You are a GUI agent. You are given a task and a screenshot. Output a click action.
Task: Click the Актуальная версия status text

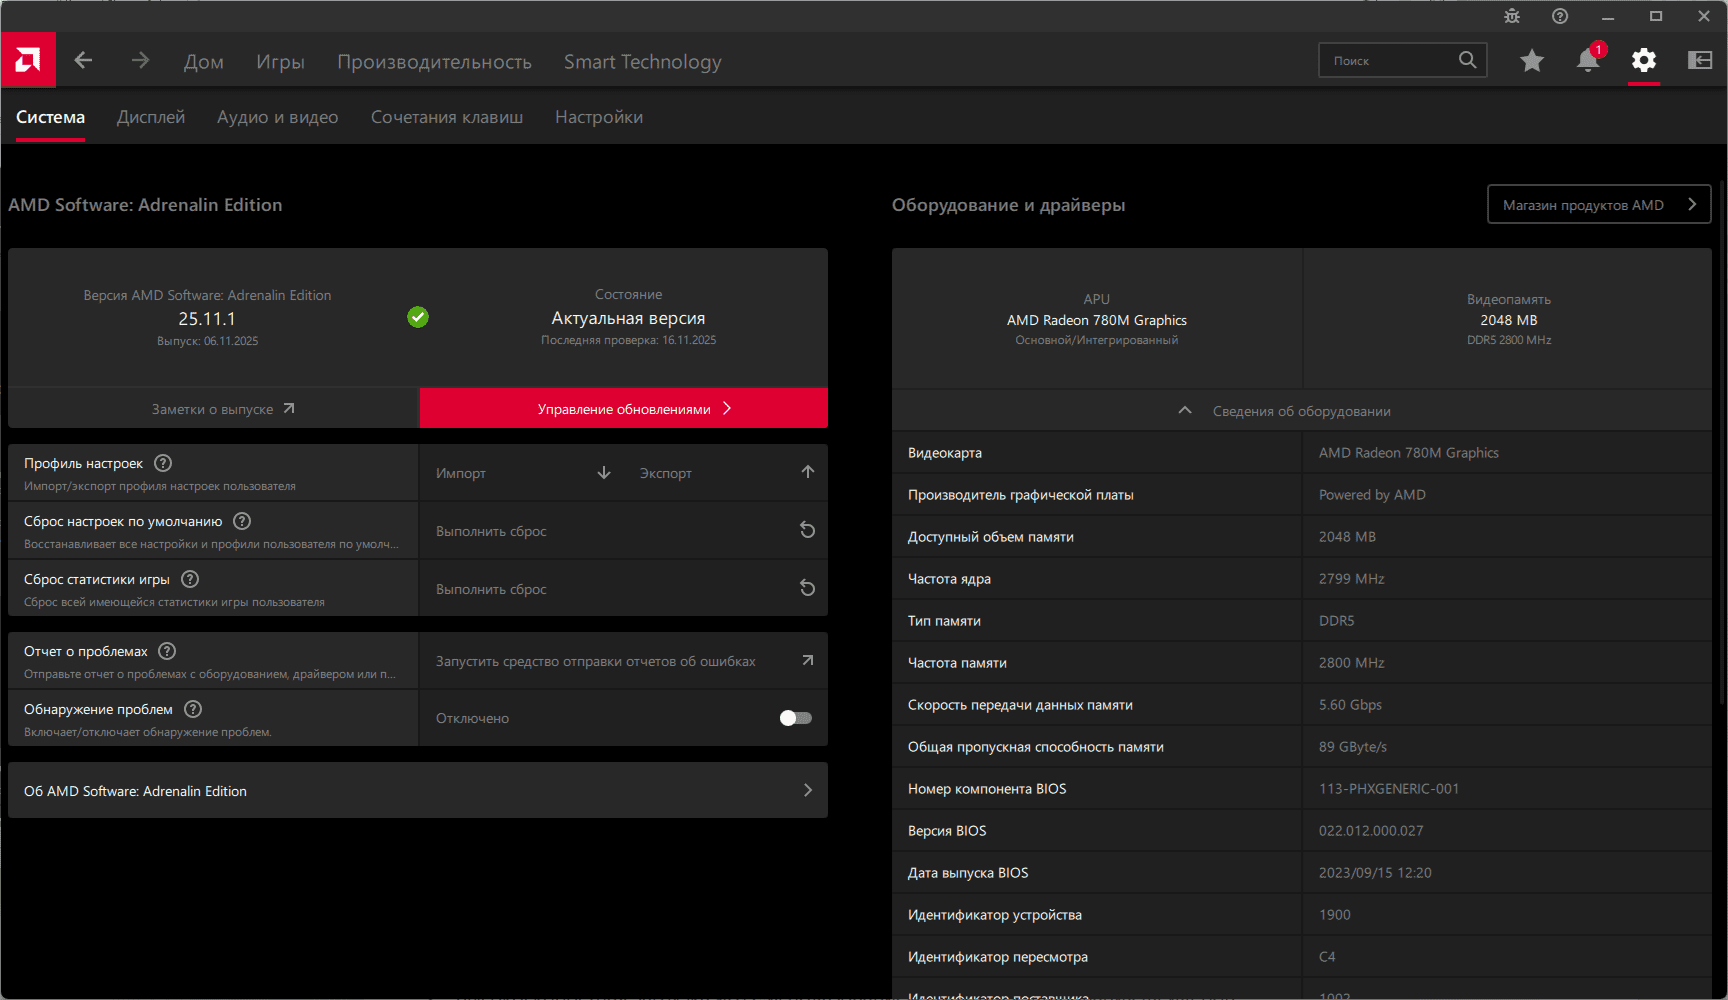tap(628, 318)
